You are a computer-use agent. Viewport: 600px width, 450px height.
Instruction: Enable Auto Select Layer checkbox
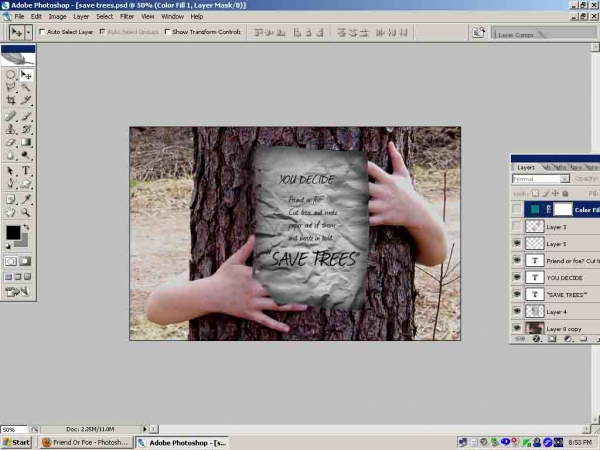(42, 32)
